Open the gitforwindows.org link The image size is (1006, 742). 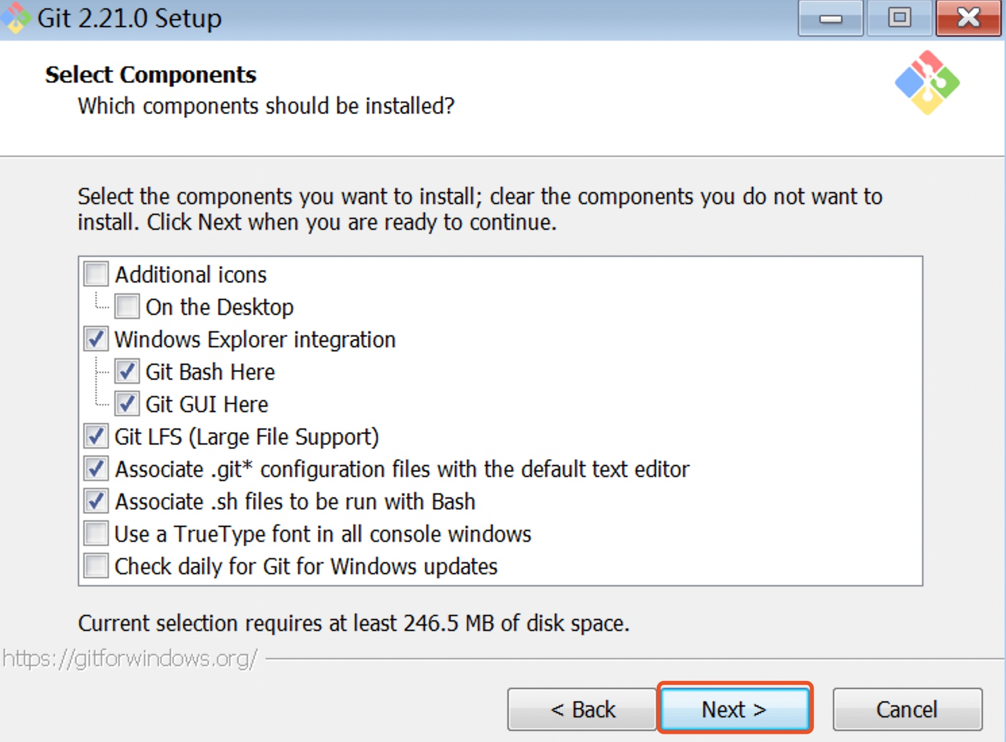130,658
